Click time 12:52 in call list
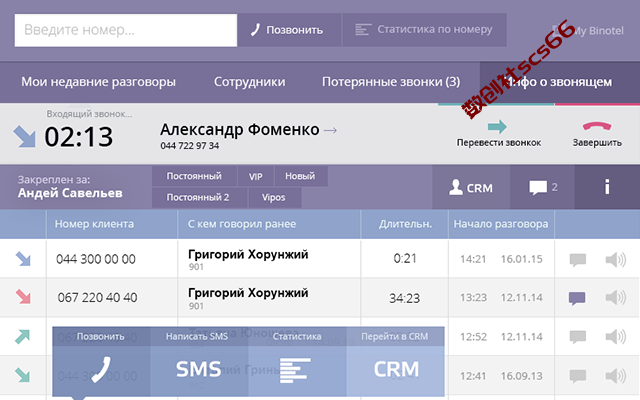Screen dimensions: 640x400 (x=473, y=337)
